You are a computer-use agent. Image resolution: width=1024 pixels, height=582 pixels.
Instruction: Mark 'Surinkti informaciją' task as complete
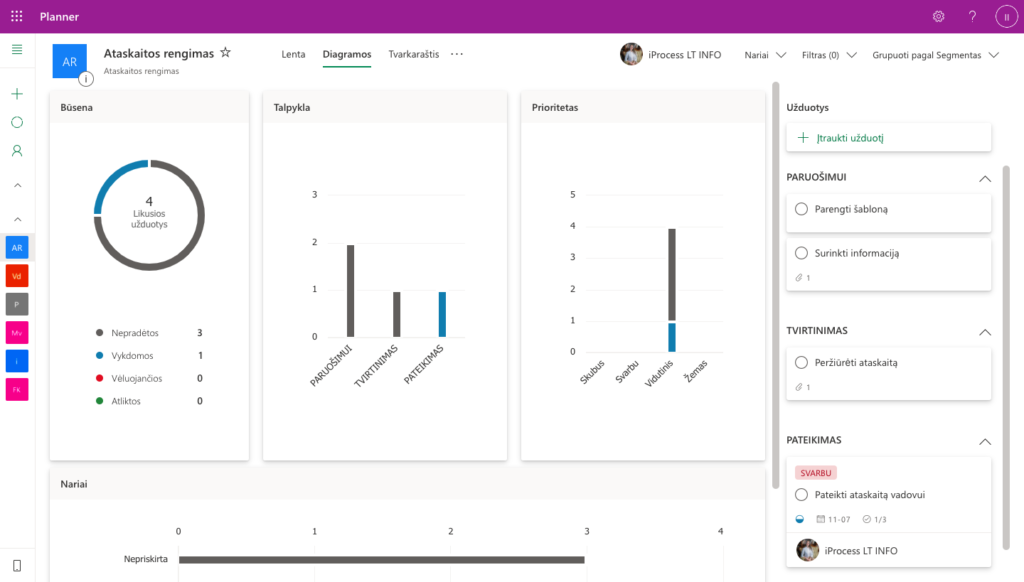(801, 253)
